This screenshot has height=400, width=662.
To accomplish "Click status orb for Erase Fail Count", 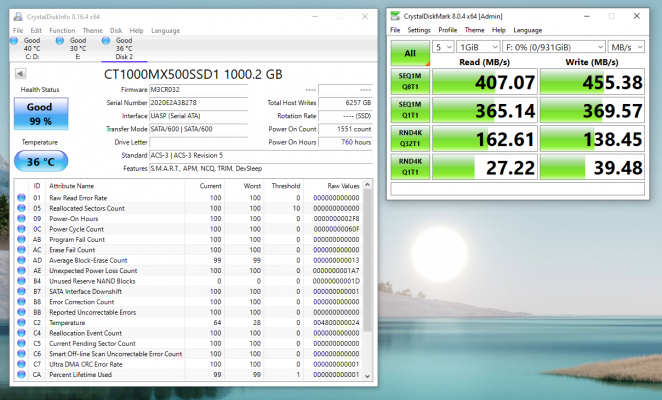I will tap(21, 250).
